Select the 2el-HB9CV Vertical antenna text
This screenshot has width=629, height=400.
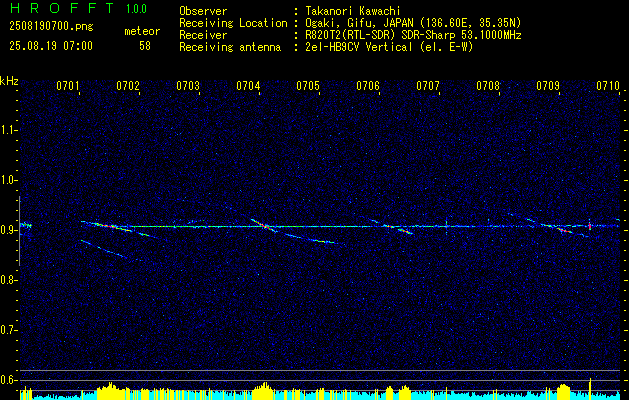click(x=389, y=47)
